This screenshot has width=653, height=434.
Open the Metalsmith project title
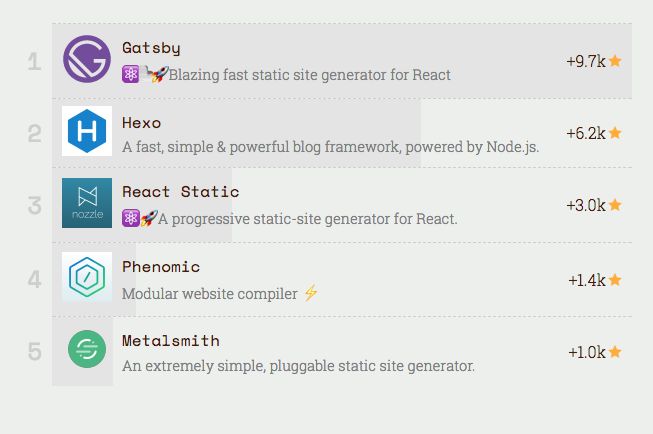[171, 341]
